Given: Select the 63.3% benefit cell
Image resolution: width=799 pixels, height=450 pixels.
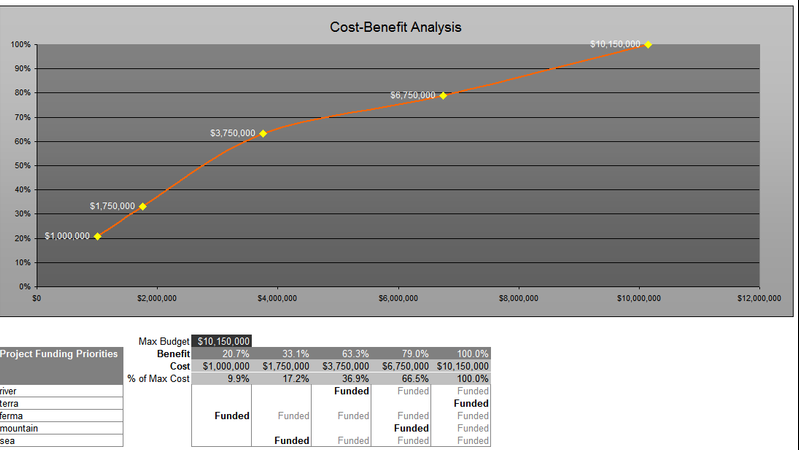Looking at the screenshot, I should pyautogui.click(x=341, y=354).
